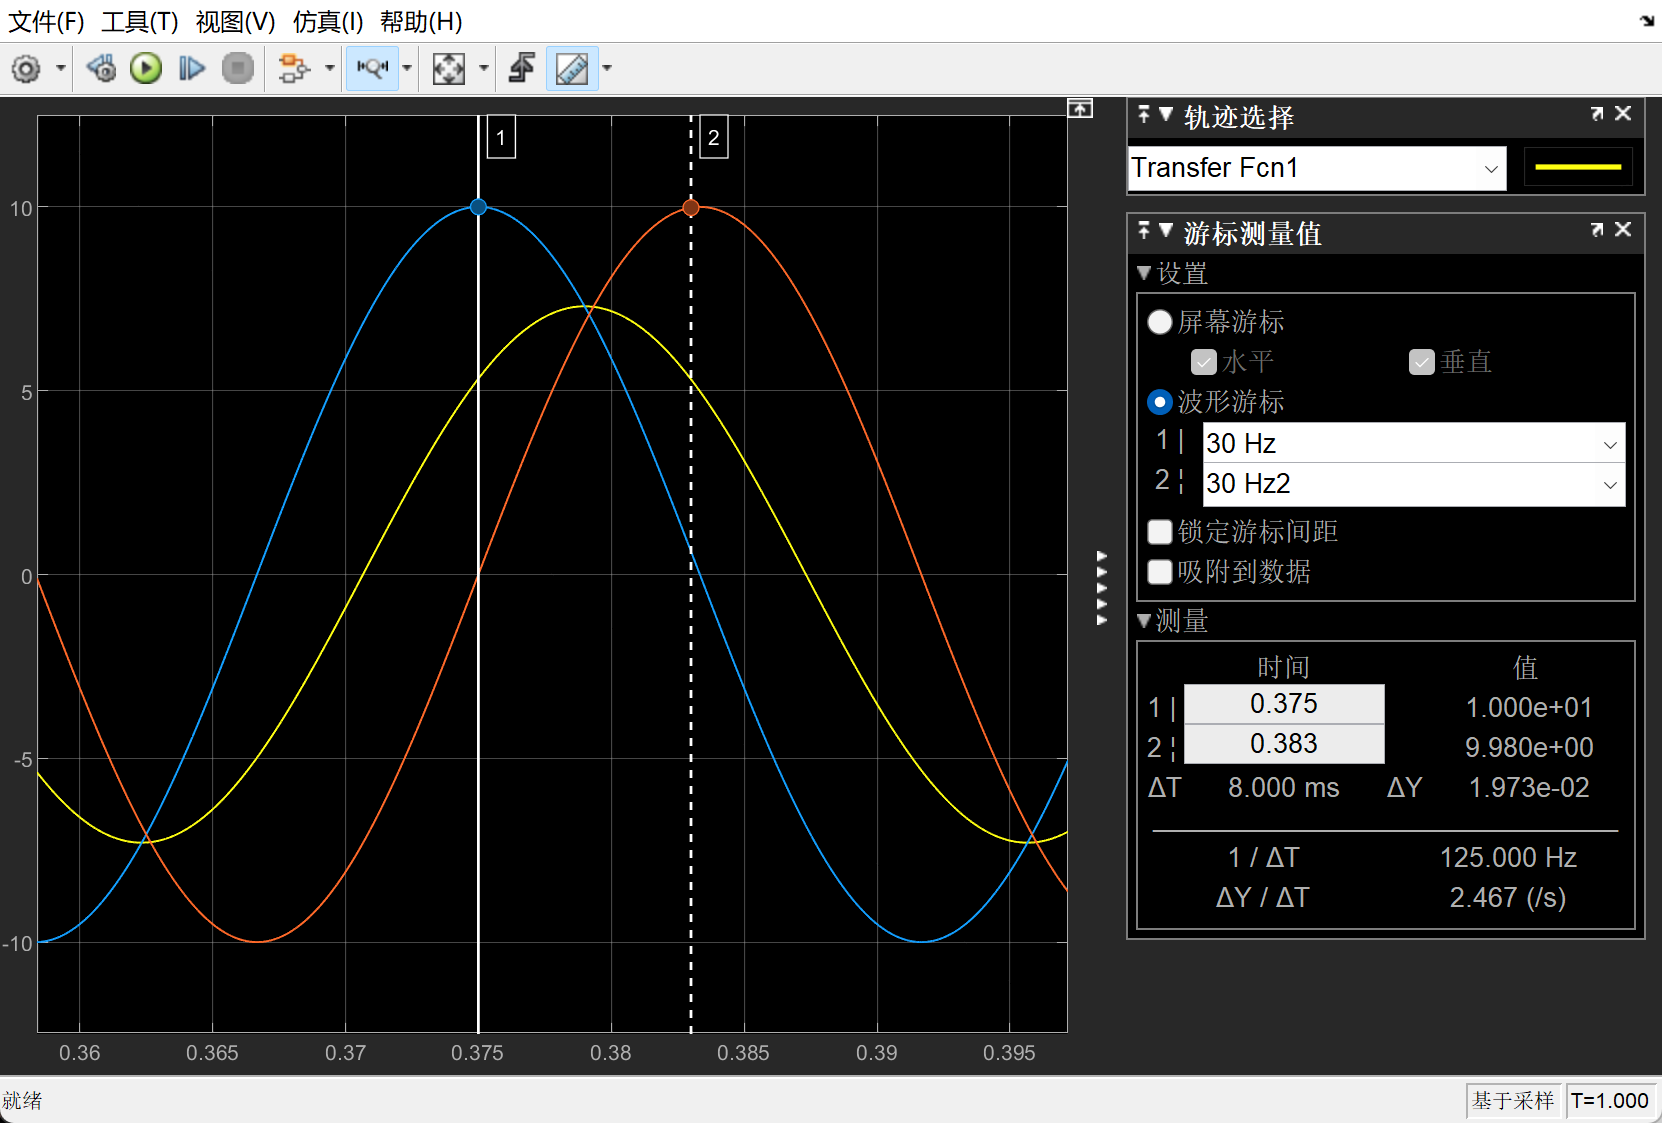
Task: Hide the side panels using the arrow strip
Action: tap(1102, 588)
